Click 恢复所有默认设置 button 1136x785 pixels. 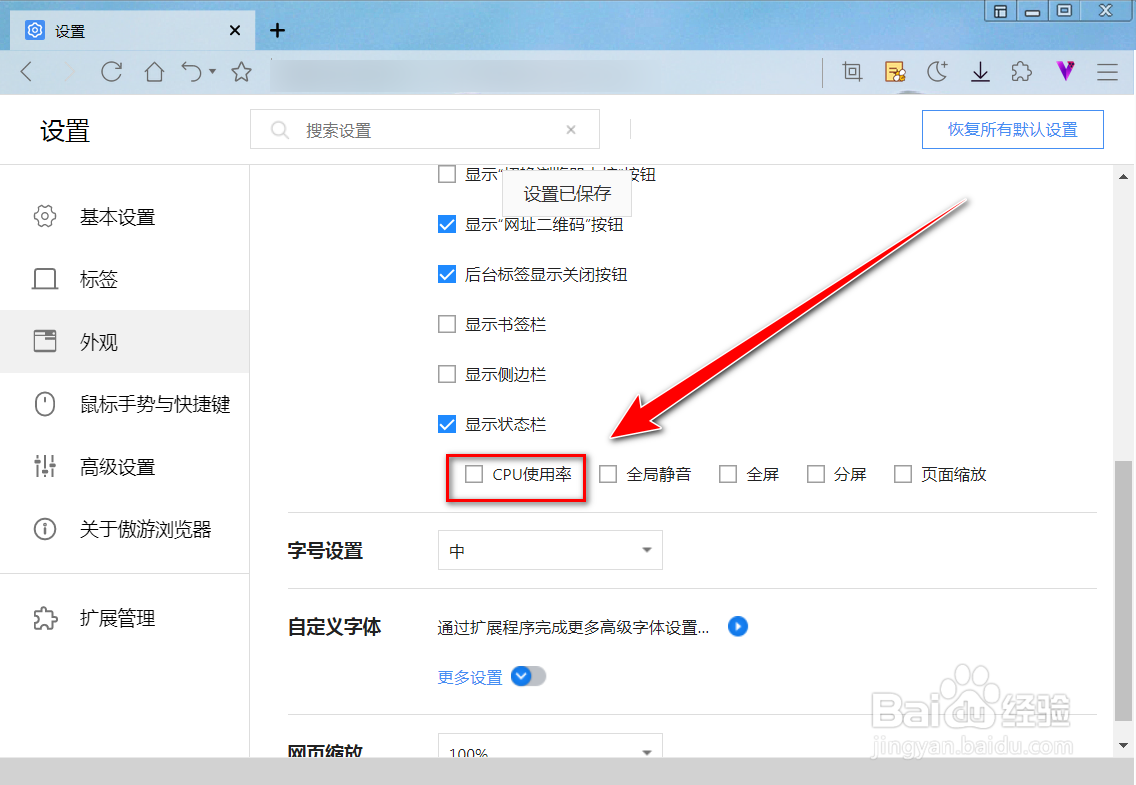(x=1012, y=129)
